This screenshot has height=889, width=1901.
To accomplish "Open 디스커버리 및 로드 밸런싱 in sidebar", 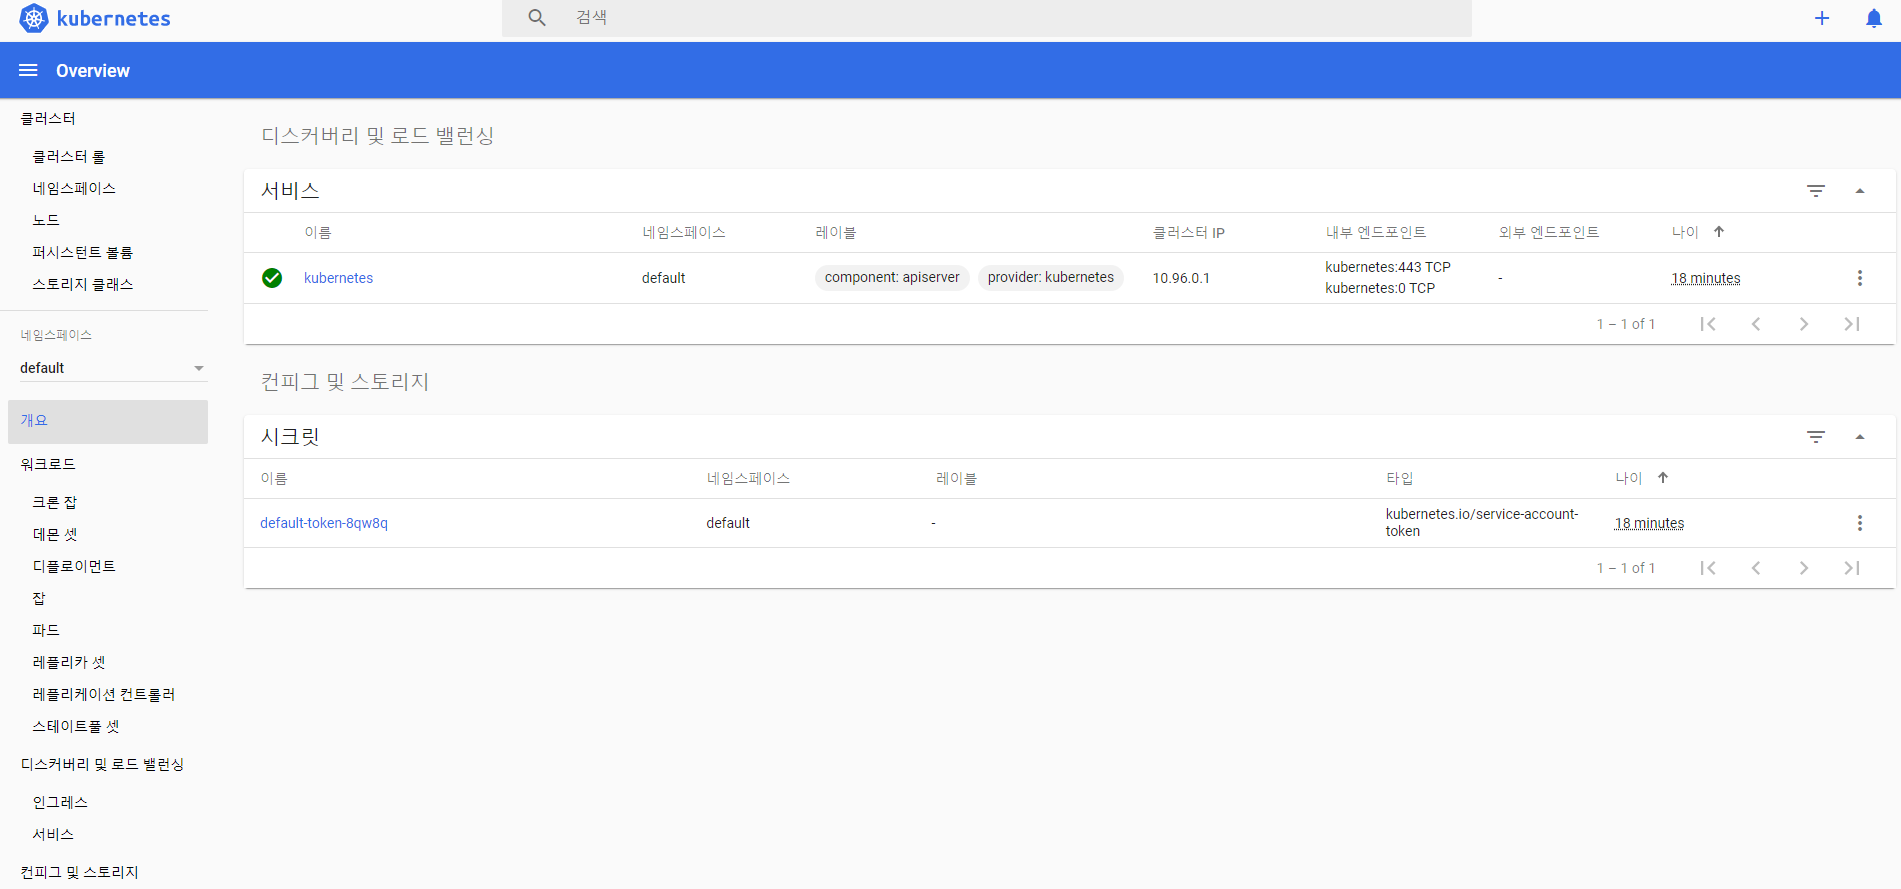I will tap(102, 764).
